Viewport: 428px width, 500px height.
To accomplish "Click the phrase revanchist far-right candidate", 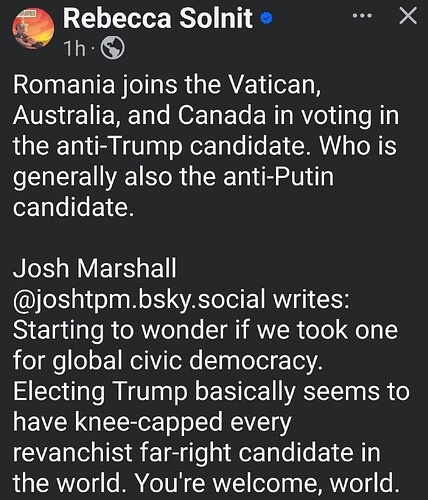I will click(183, 453).
